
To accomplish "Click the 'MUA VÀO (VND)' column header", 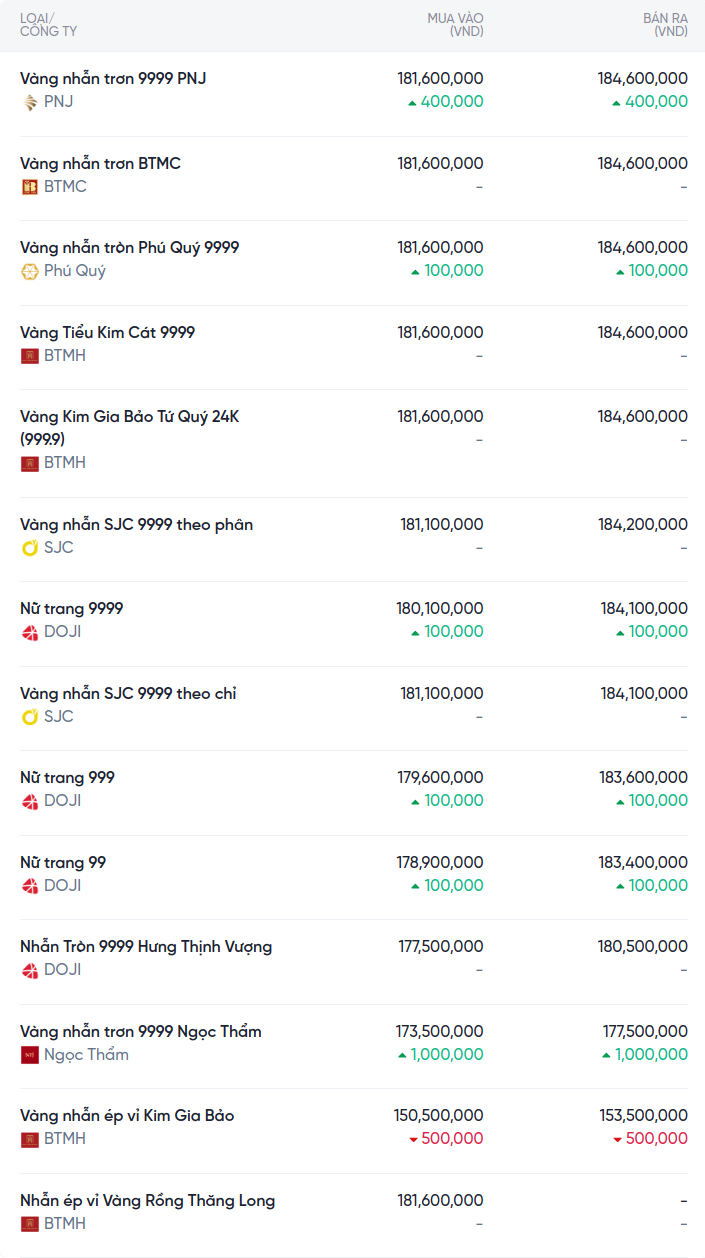I will click(x=455, y=25).
